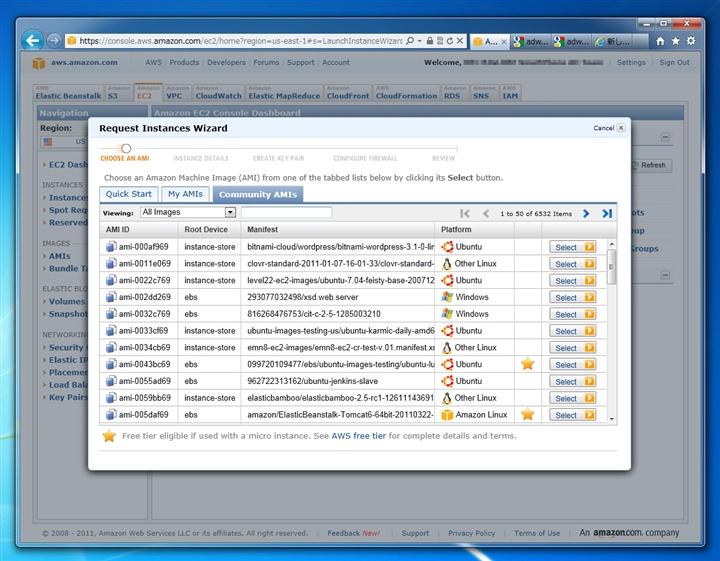
Task: Select the ami-0043bc69 Ubuntu ebs image
Action: 573,365
